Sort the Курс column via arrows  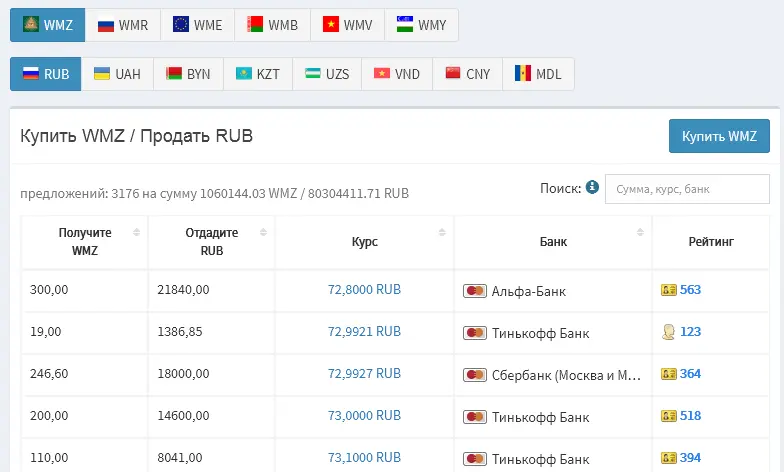tap(442, 232)
